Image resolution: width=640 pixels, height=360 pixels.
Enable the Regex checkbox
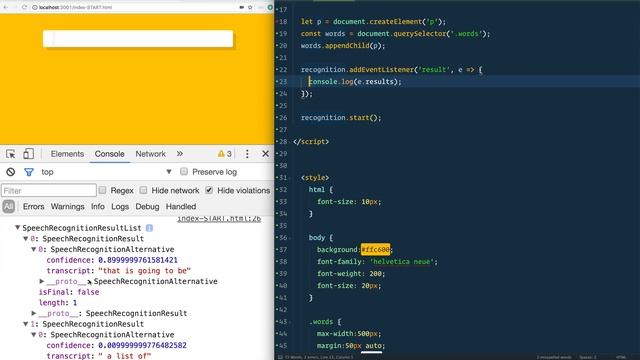point(102,190)
